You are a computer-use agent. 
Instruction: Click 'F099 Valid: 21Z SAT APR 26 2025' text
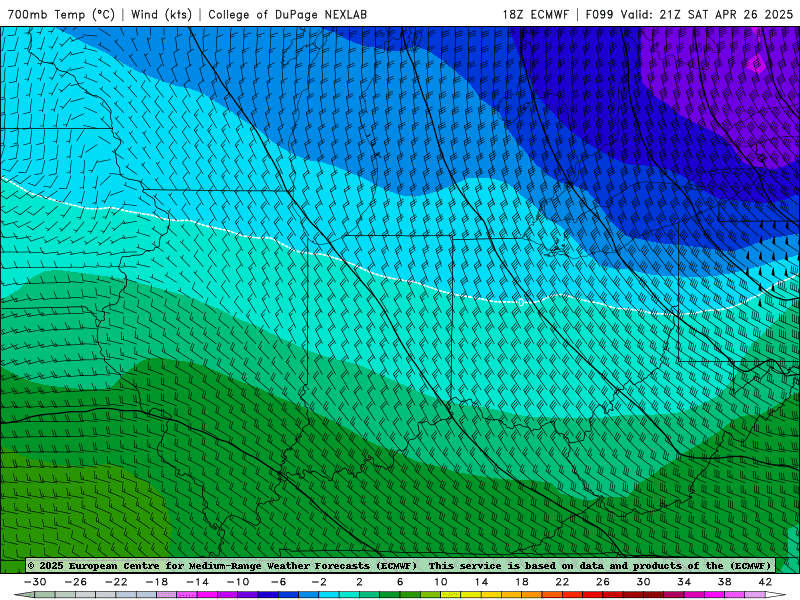tap(689, 14)
